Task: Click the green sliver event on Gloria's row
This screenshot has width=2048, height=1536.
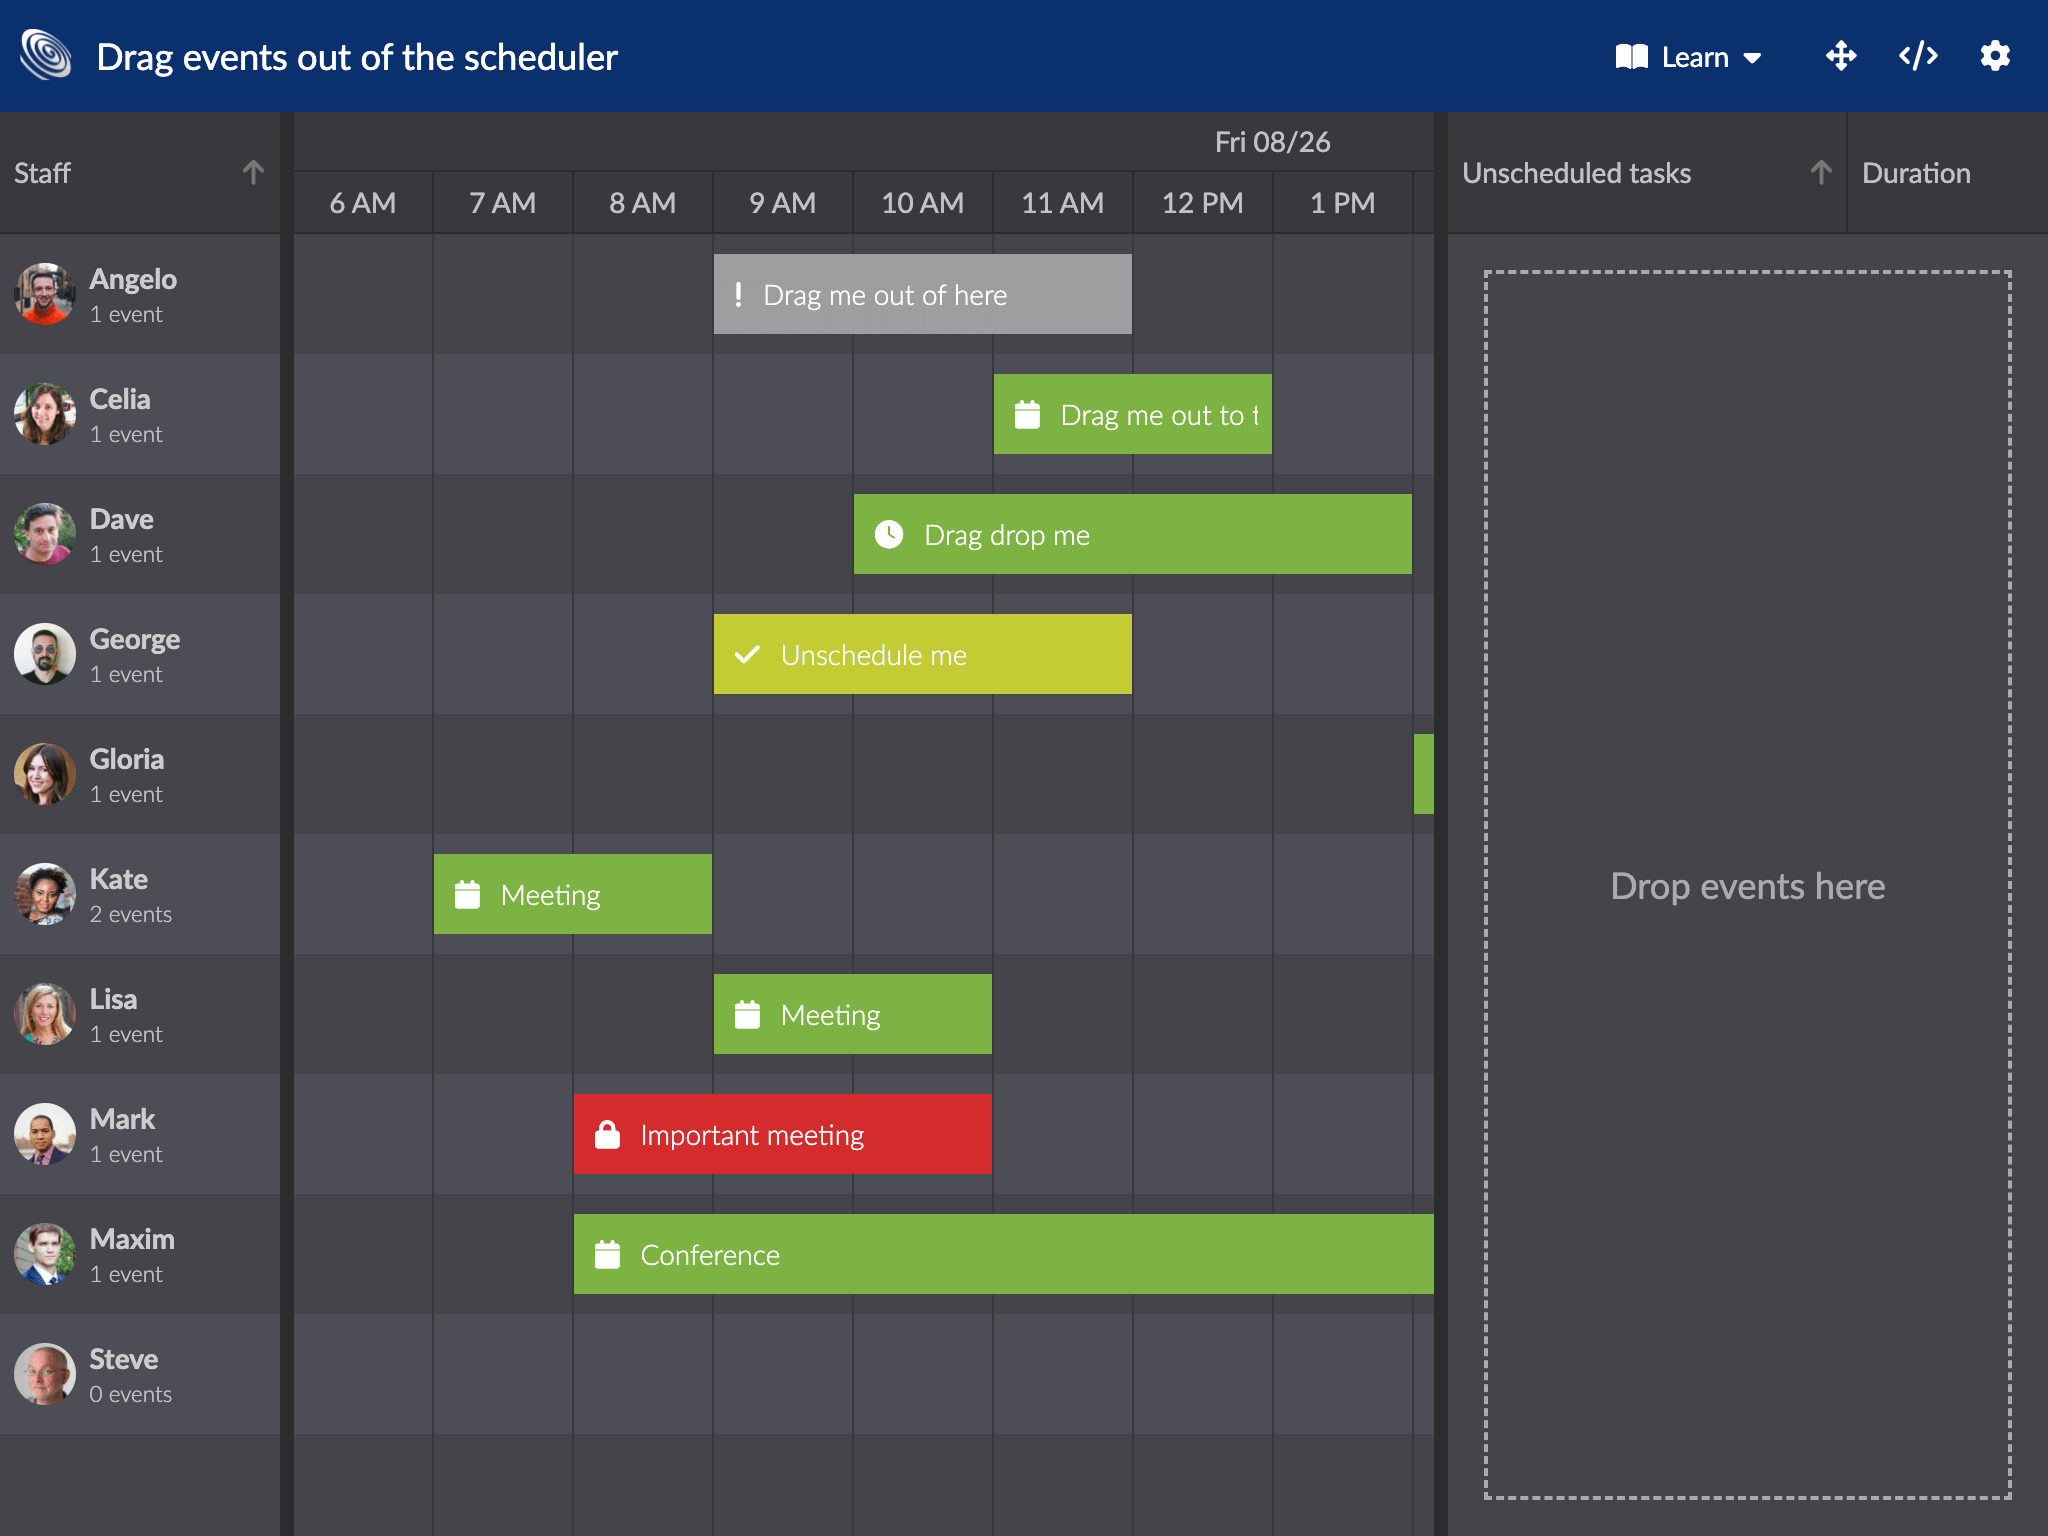Action: coord(1426,772)
